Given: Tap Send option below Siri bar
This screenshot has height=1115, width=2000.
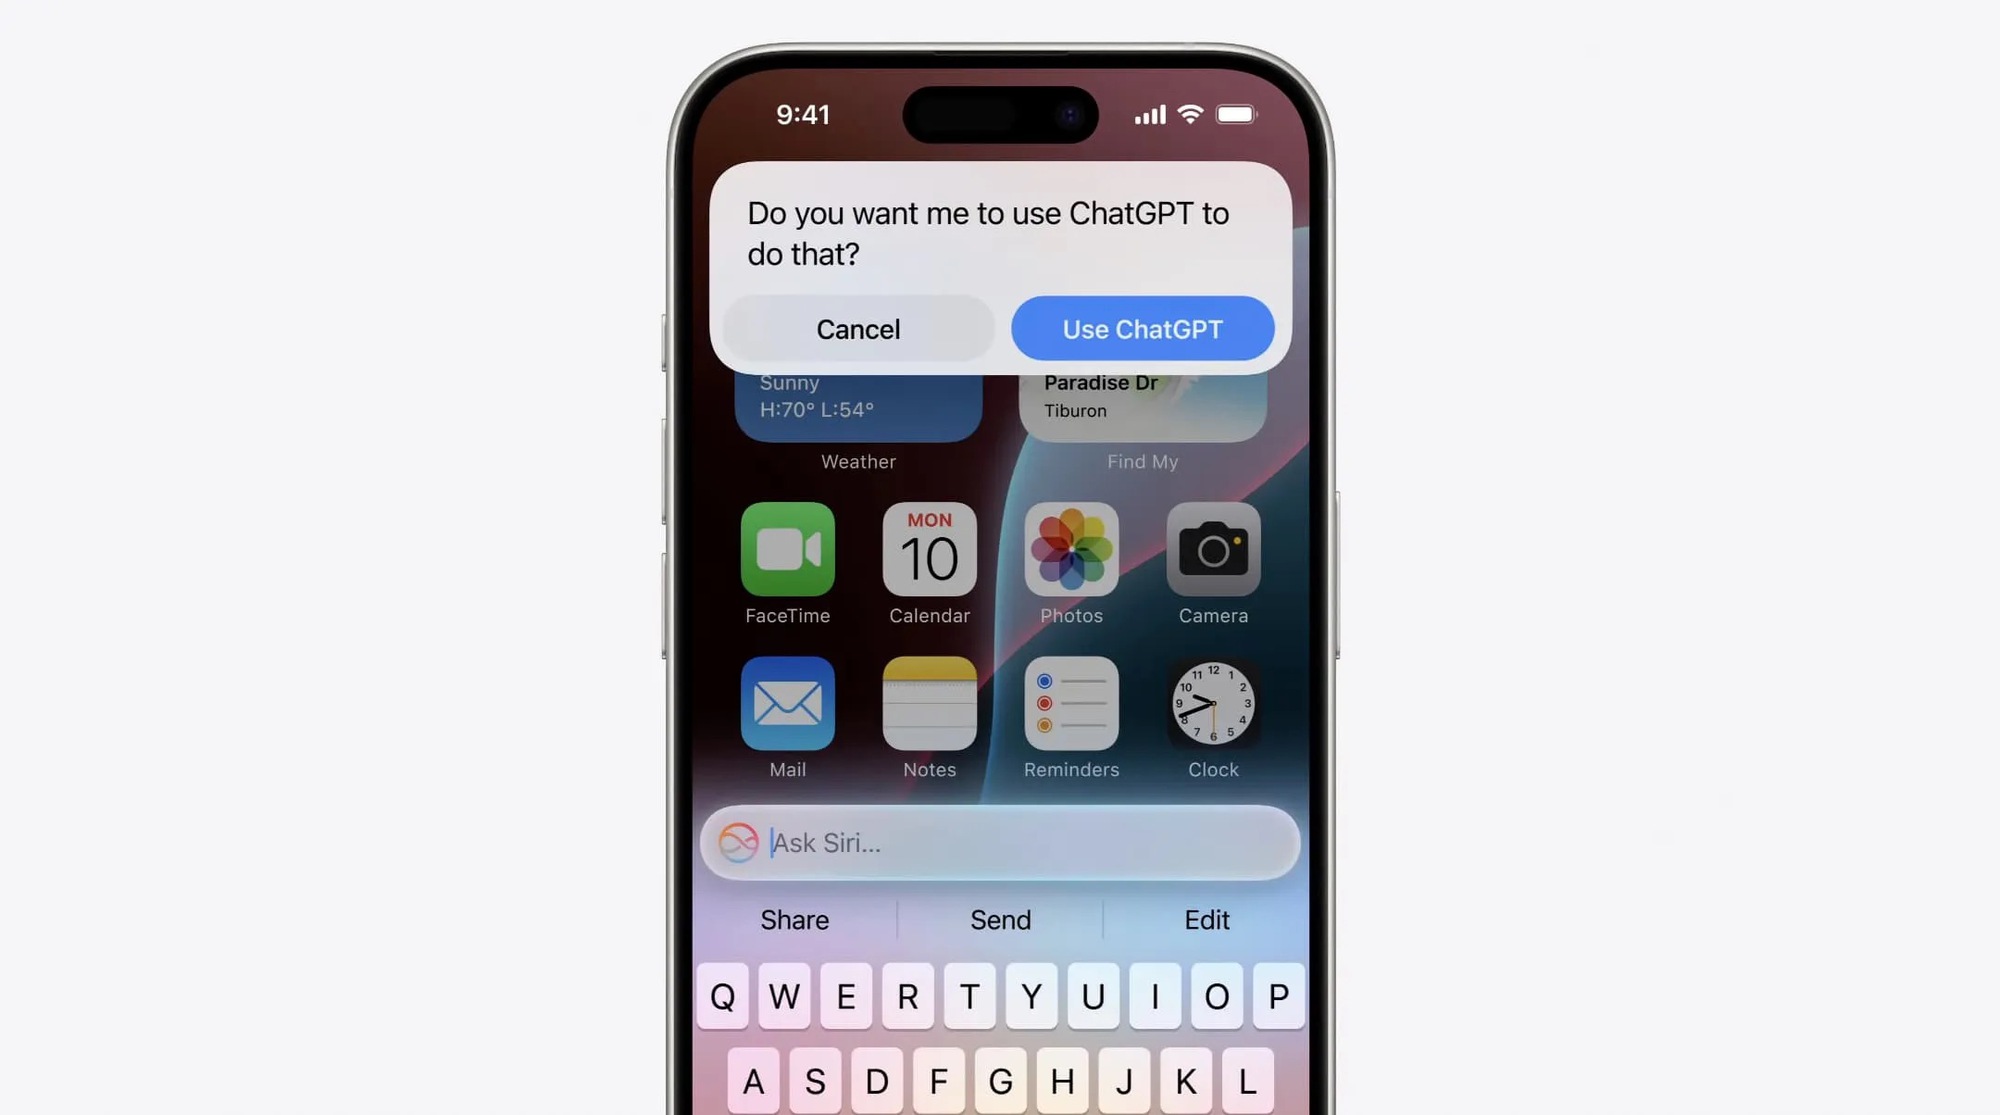Looking at the screenshot, I should (x=999, y=919).
